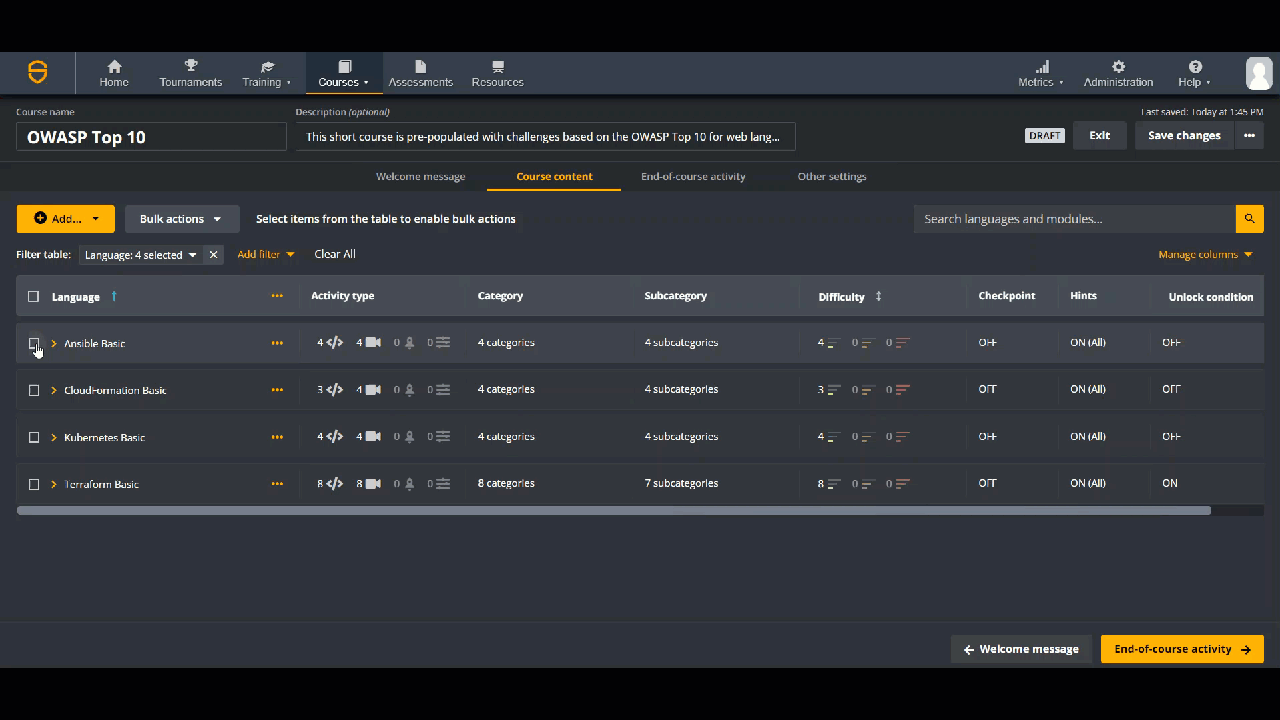Click Ansible Basic Hints ON (All)
This screenshot has width=1280, height=720.
[x=1088, y=342]
